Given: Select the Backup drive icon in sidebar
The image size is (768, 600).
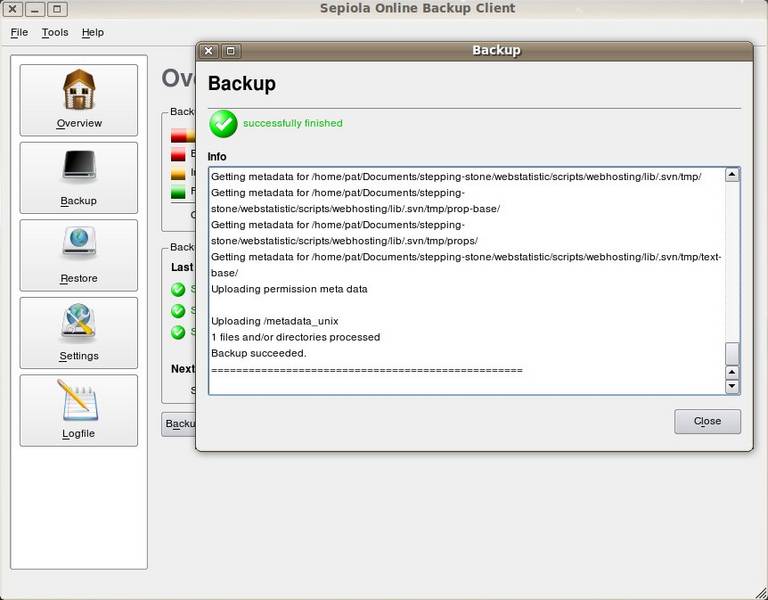Looking at the screenshot, I should tap(79, 166).
